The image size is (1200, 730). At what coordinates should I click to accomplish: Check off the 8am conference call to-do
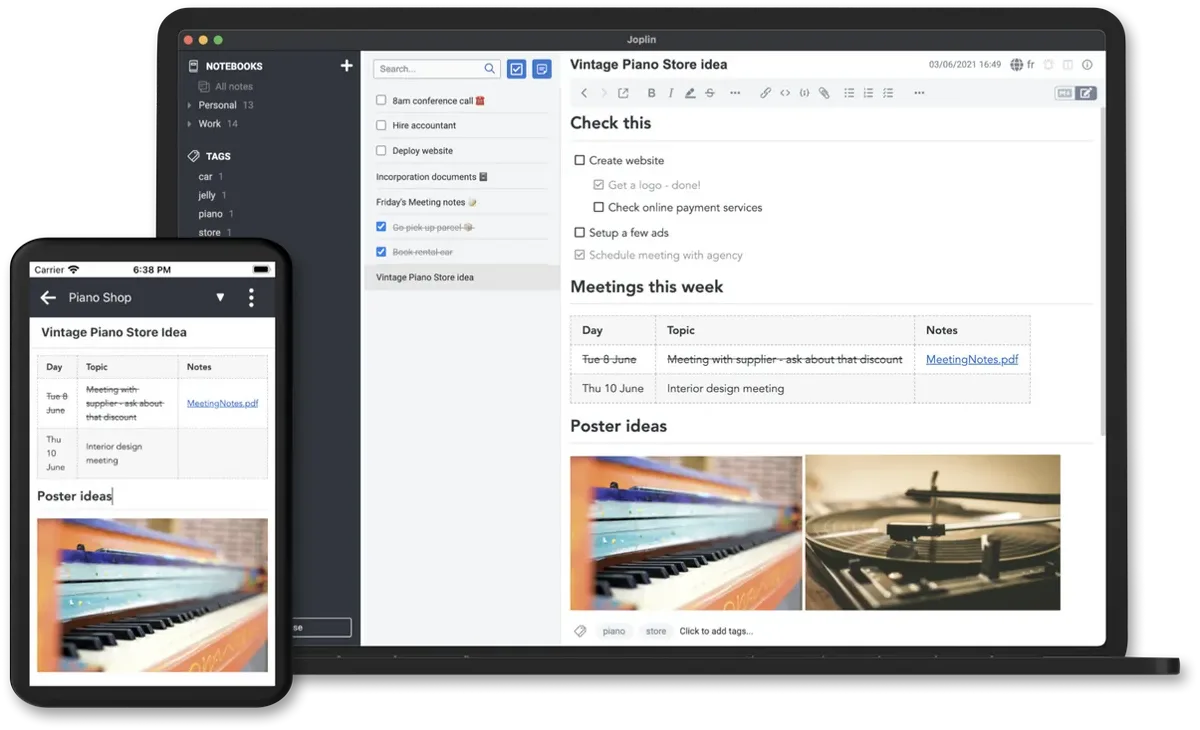381,100
